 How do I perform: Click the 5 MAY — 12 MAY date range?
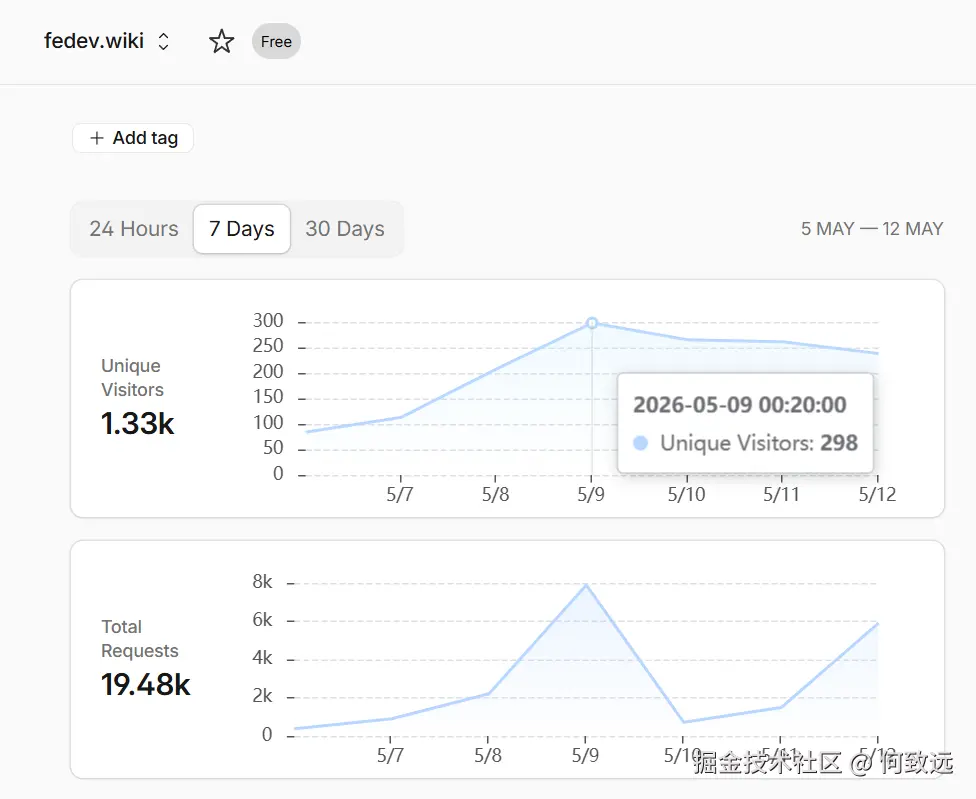[872, 229]
